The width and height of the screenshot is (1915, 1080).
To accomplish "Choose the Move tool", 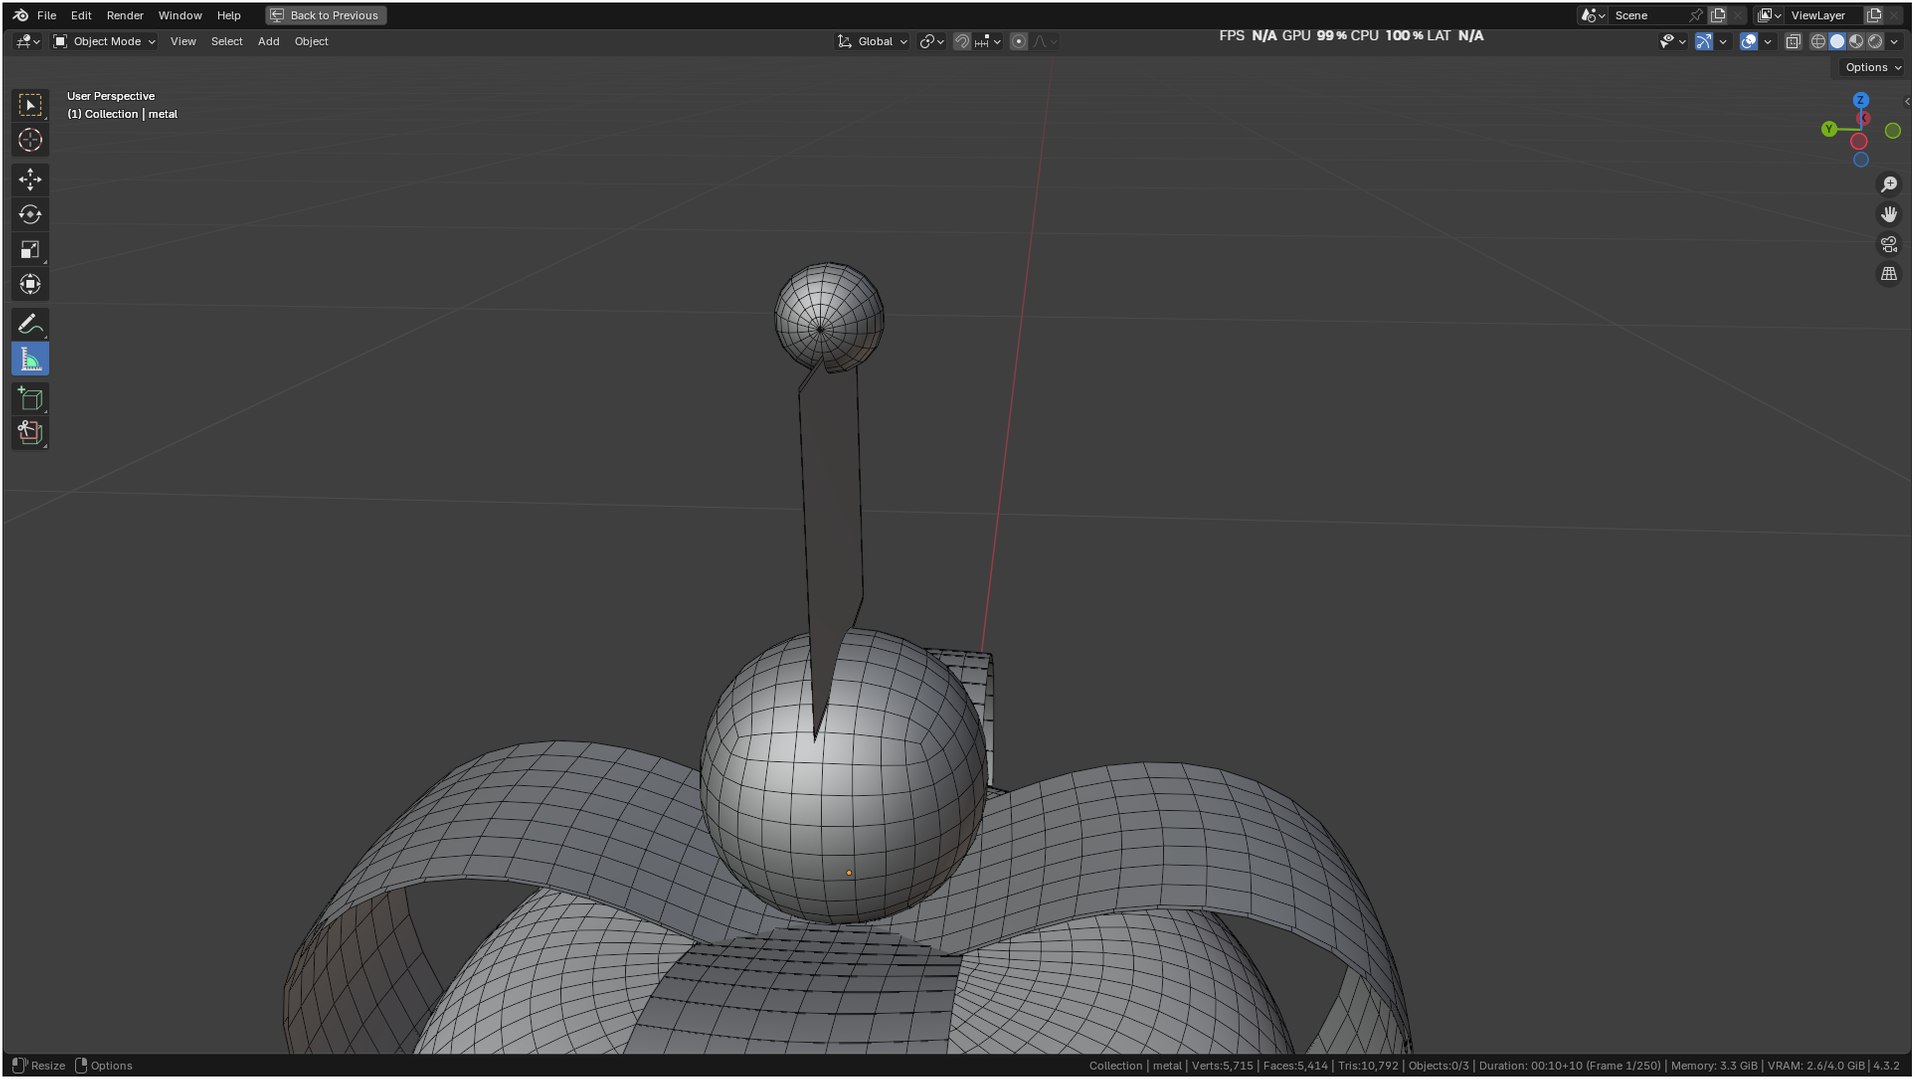I will [x=30, y=179].
